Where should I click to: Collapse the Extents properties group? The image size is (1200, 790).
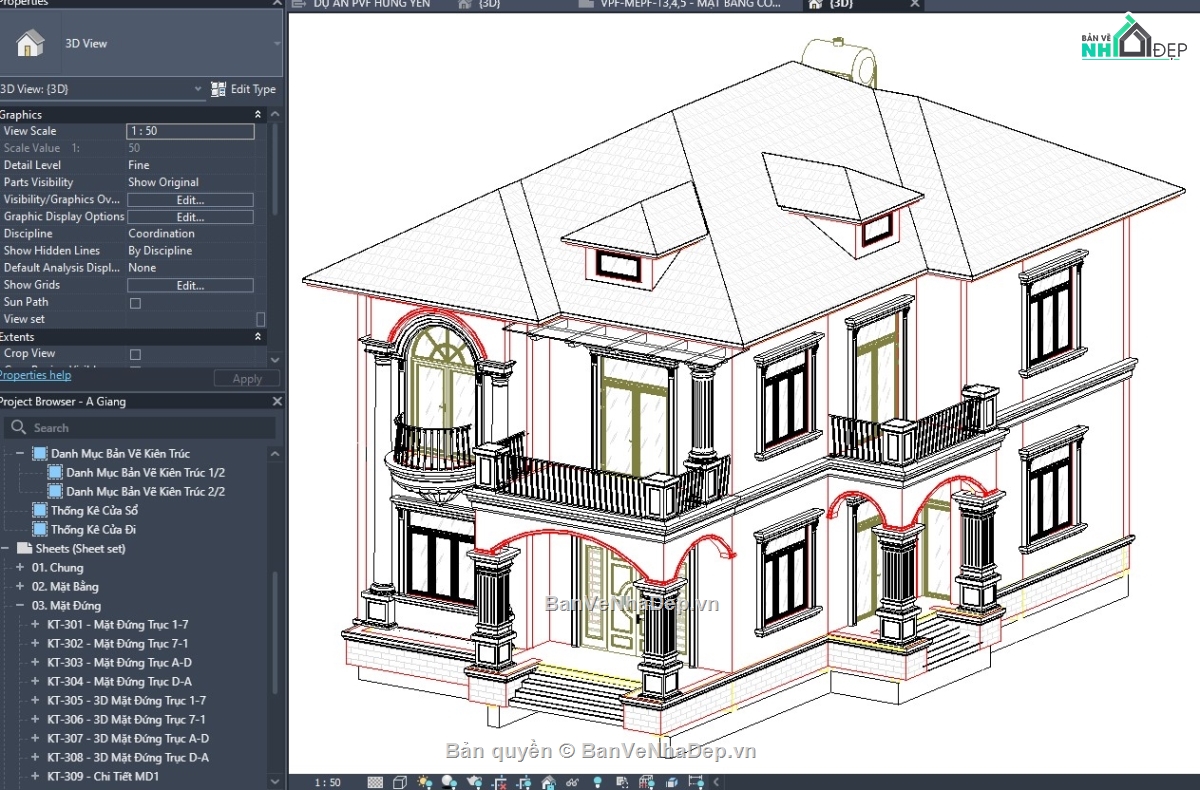258,337
